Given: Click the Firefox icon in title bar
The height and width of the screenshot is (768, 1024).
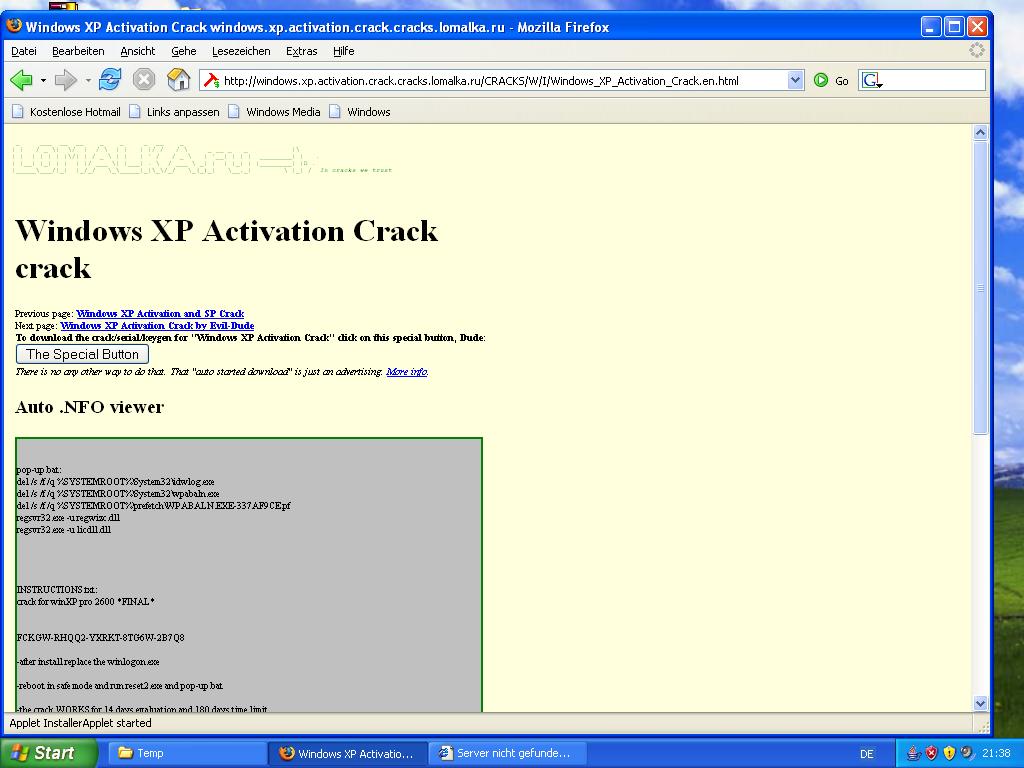Looking at the screenshot, I should [13, 26].
